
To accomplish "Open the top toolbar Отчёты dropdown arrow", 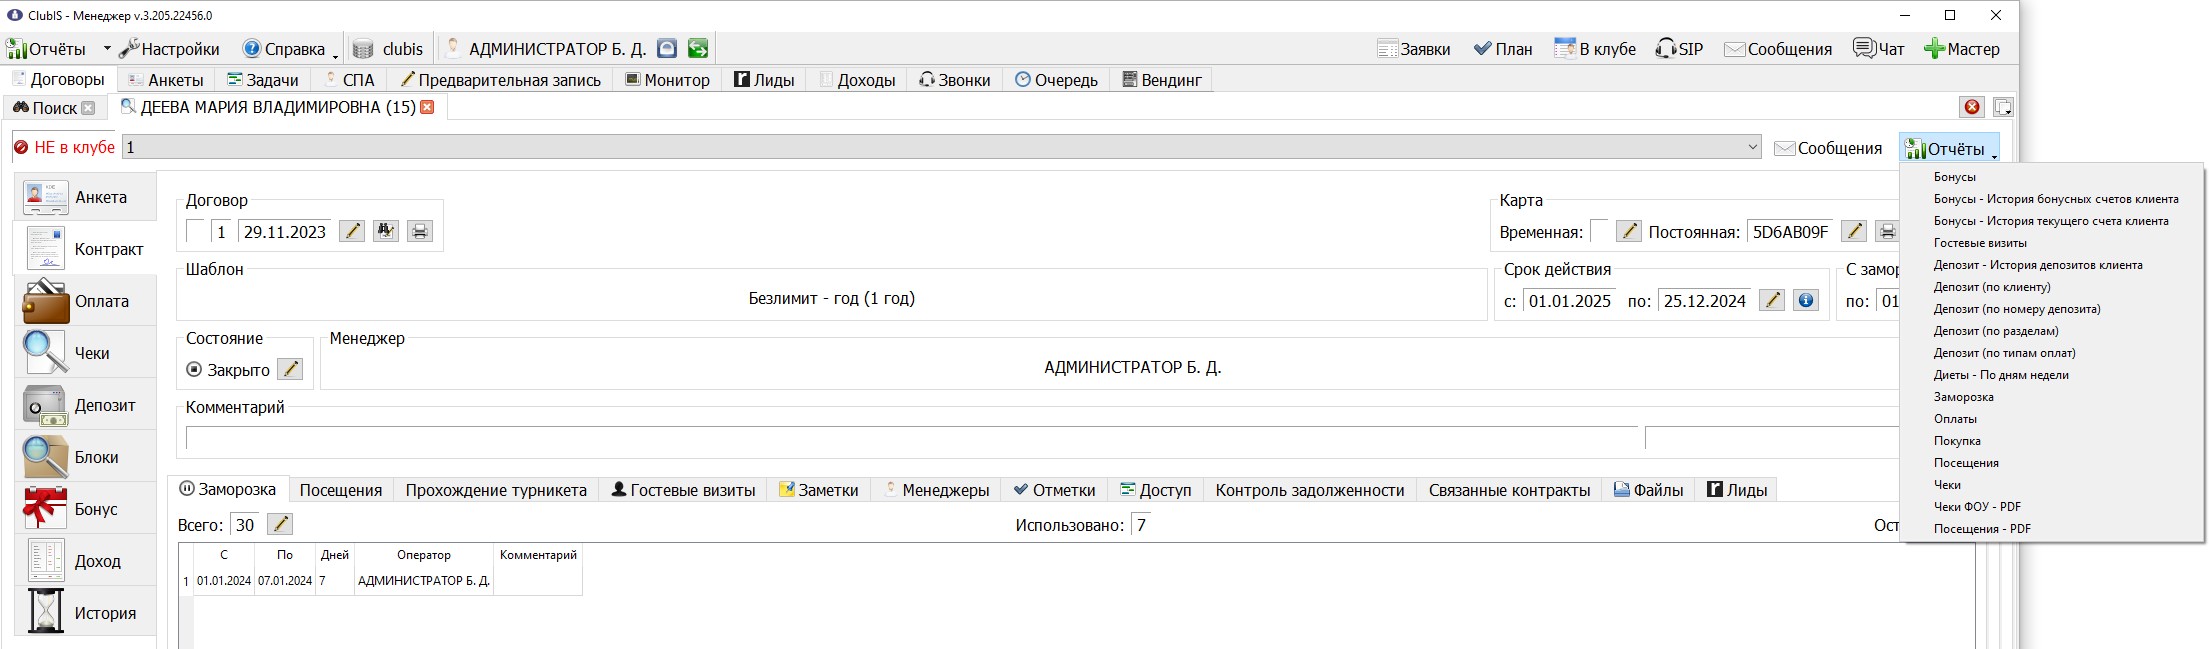I will click(106, 49).
